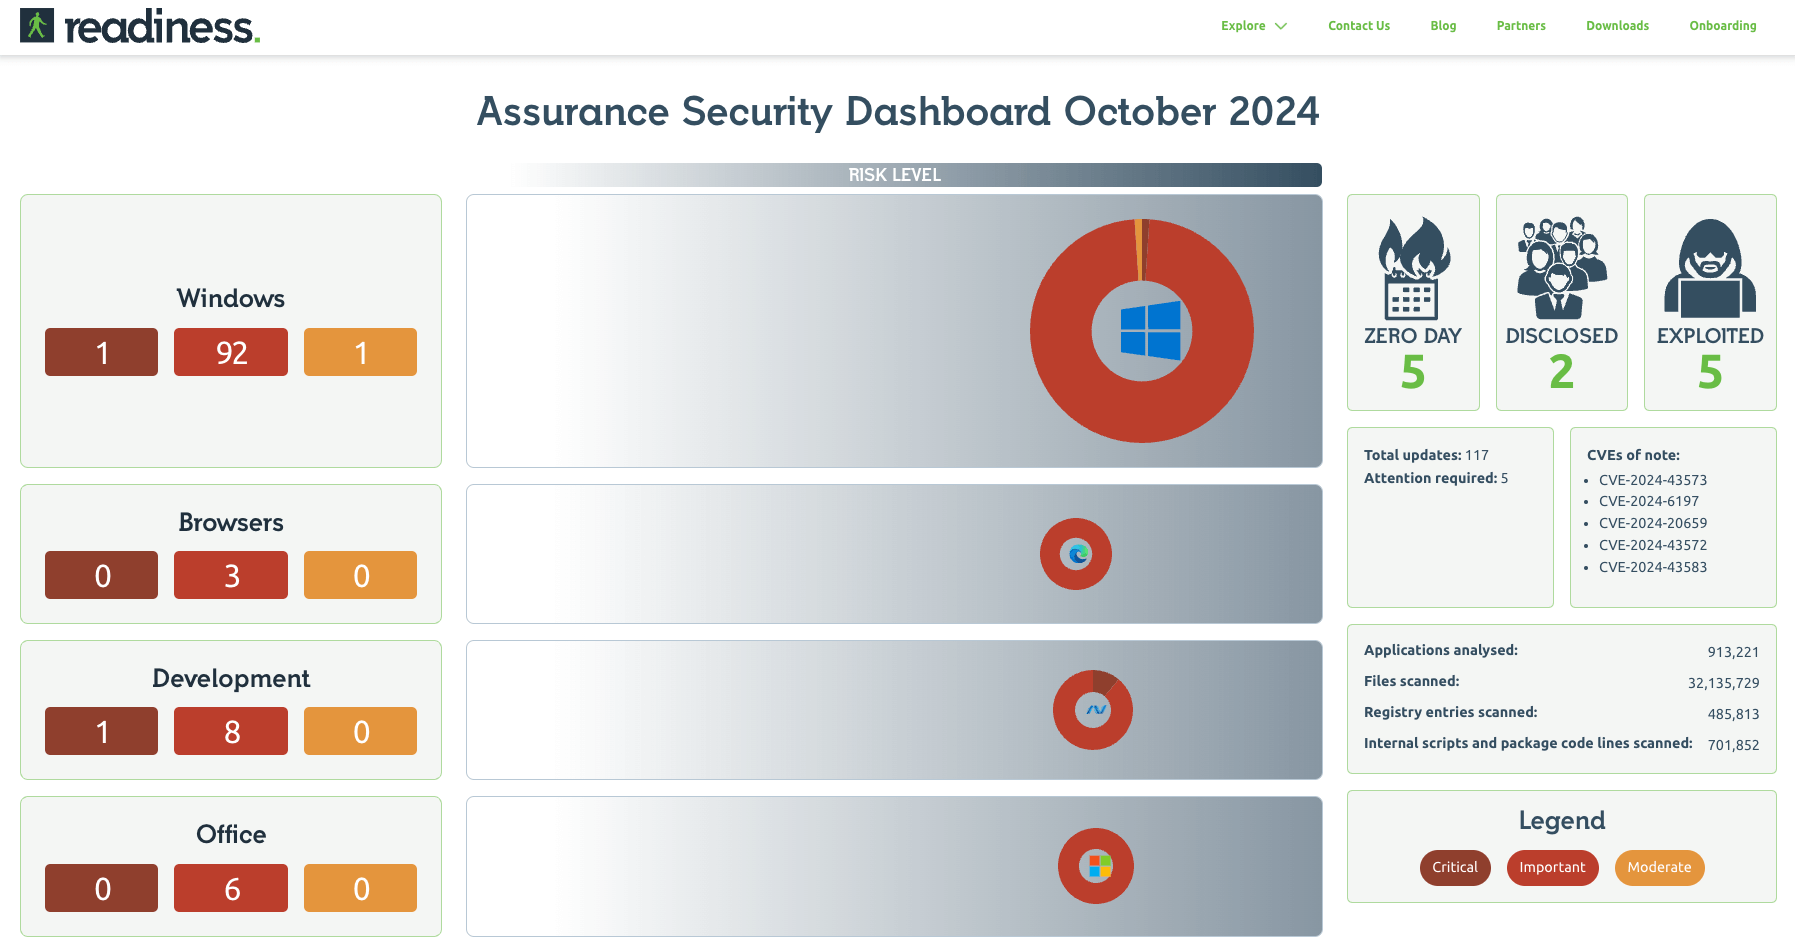Click the Important legend swatch
1795x941 pixels.
1552,867
